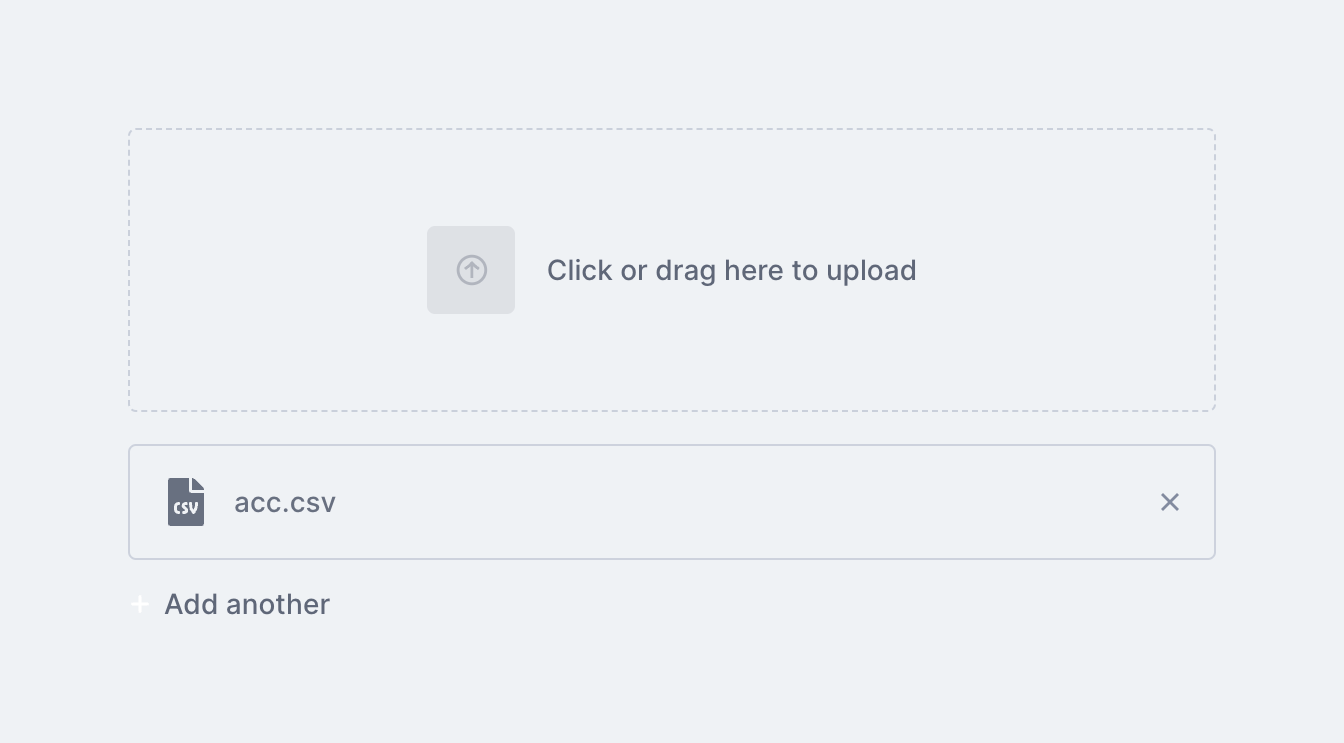Open file picker via upload arrow
The image size is (1344, 743).
[471, 270]
